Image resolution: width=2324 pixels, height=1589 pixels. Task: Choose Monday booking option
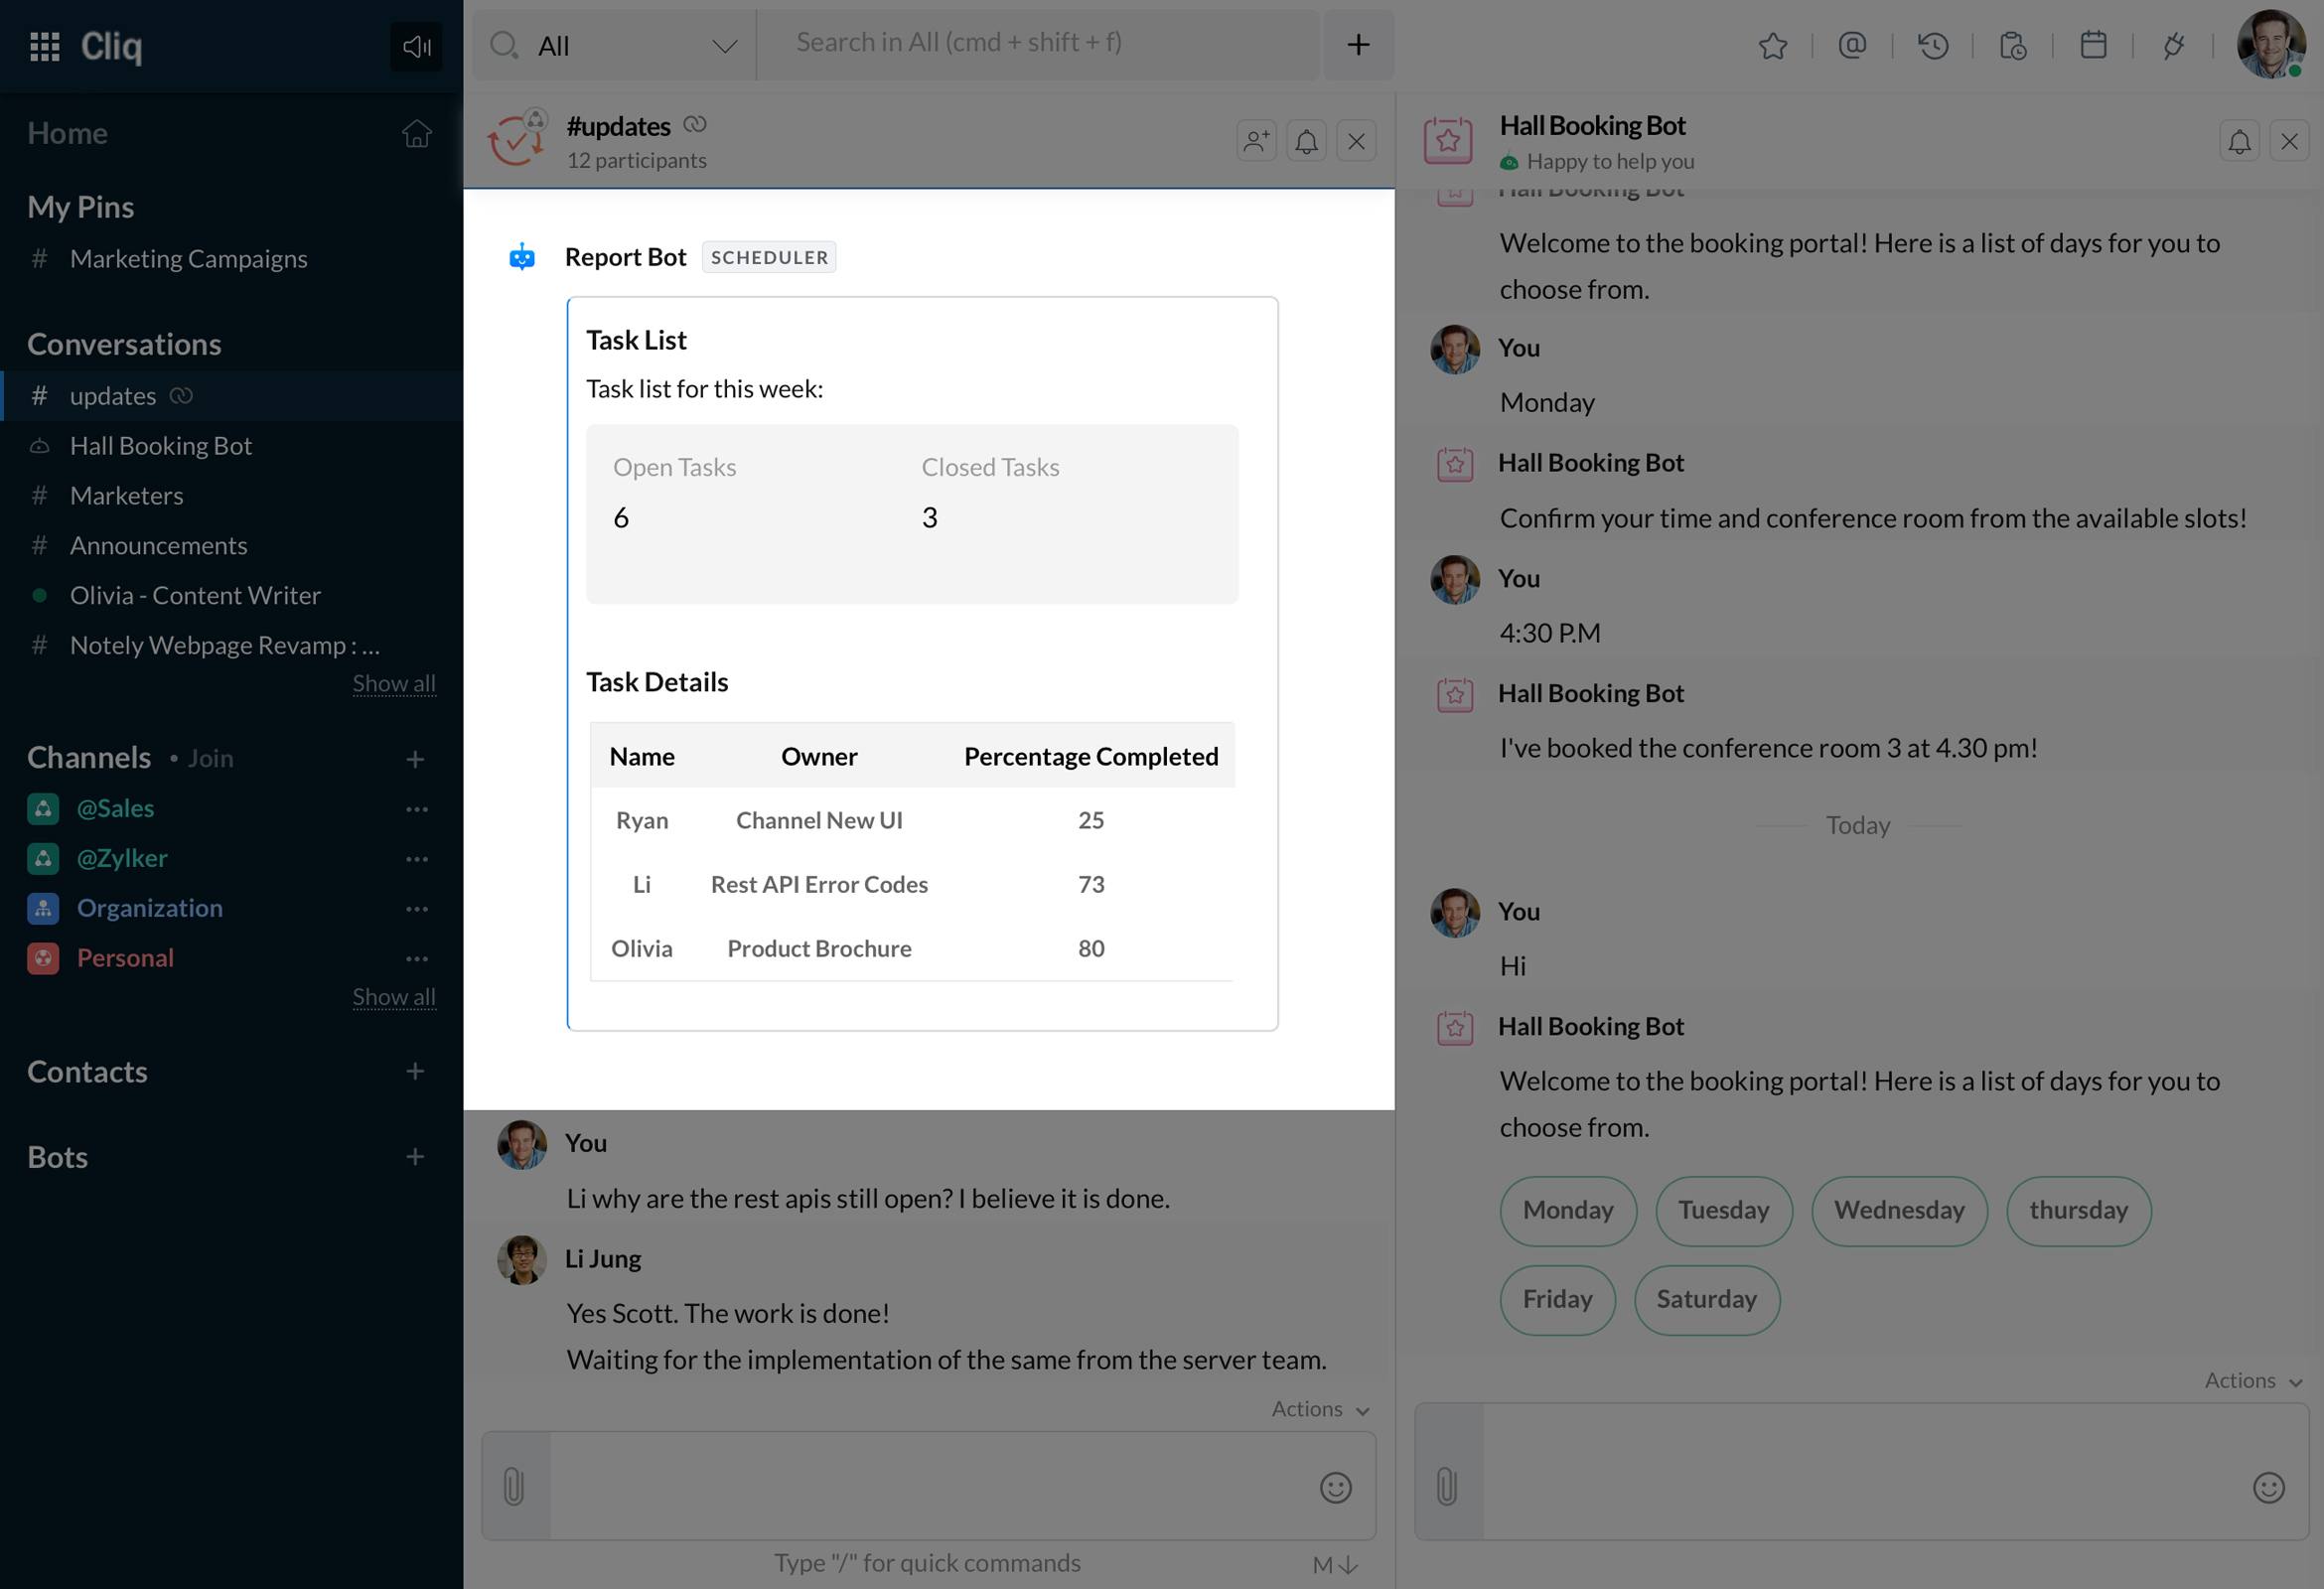point(1568,1211)
